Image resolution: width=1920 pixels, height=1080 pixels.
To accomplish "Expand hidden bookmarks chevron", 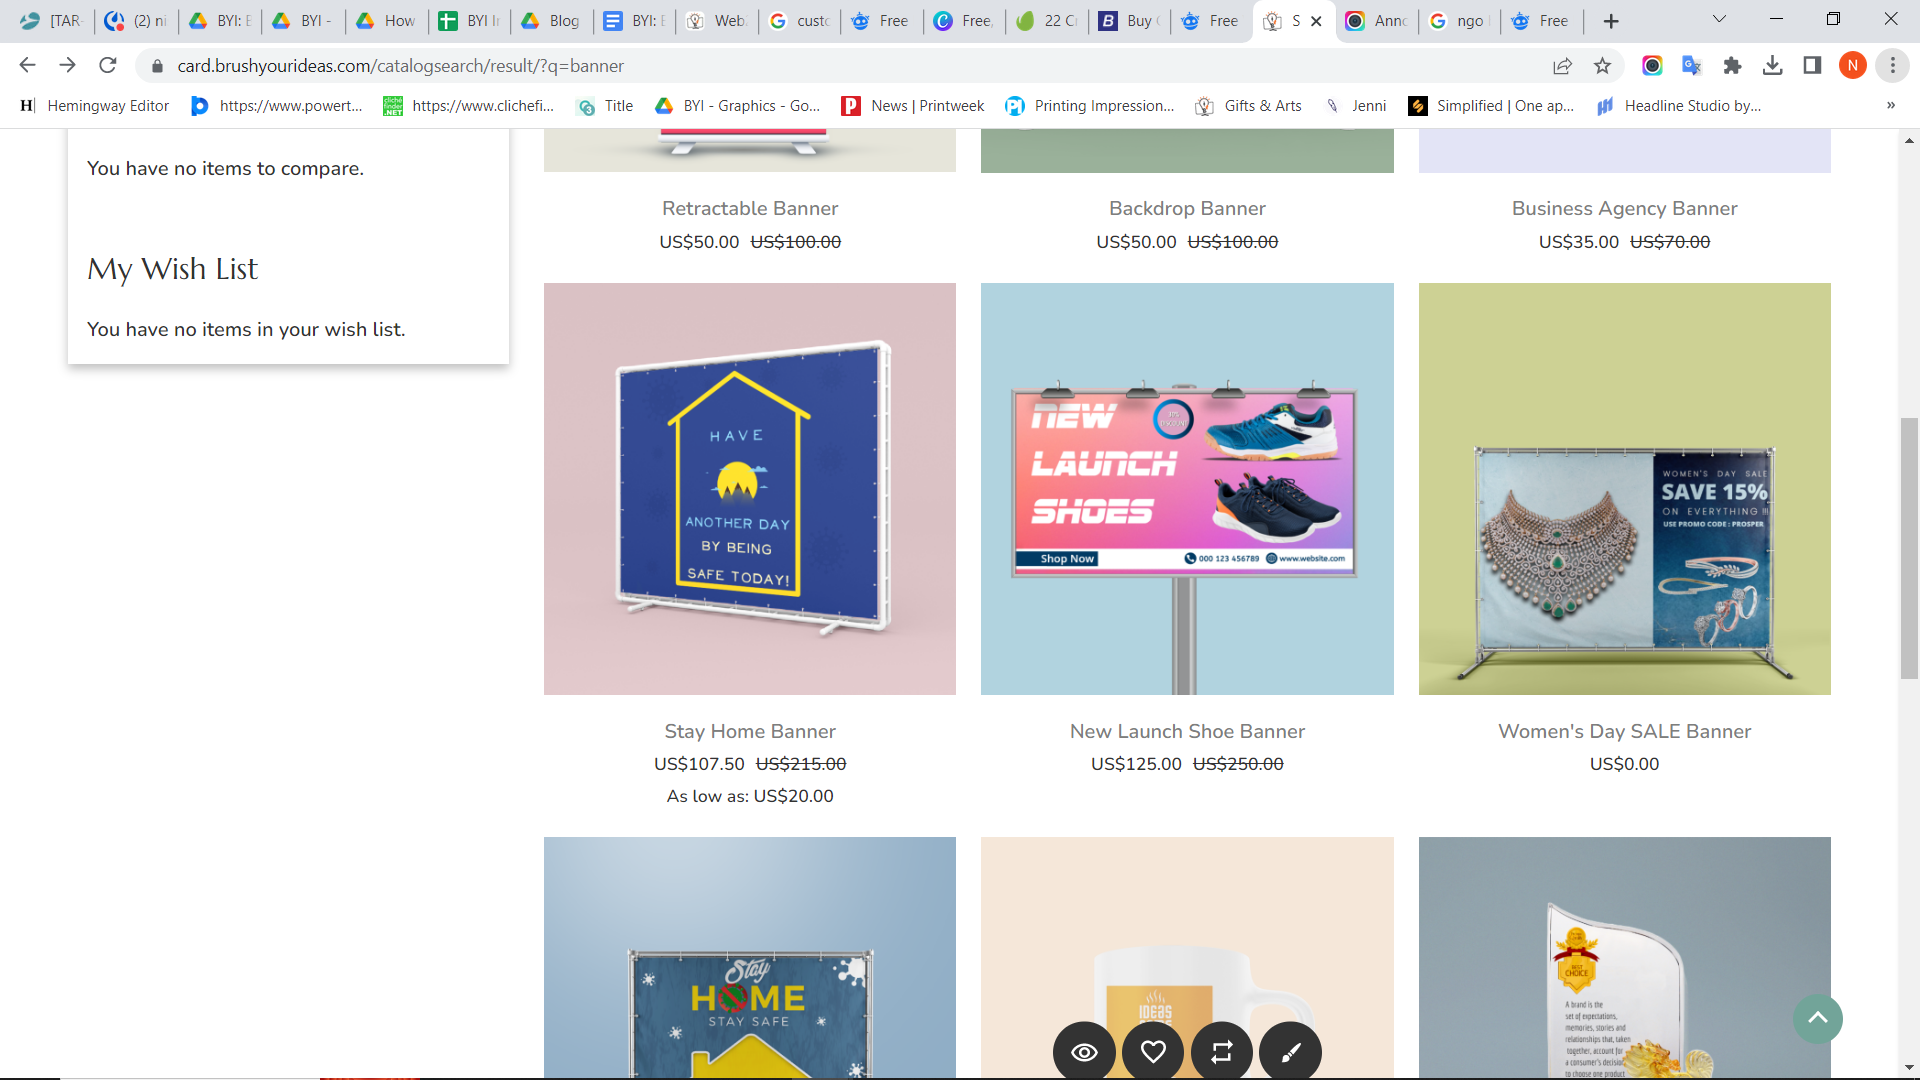I will [1890, 106].
